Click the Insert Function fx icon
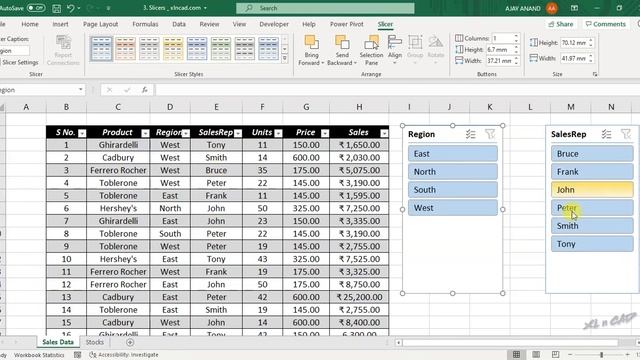 pos(144,90)
